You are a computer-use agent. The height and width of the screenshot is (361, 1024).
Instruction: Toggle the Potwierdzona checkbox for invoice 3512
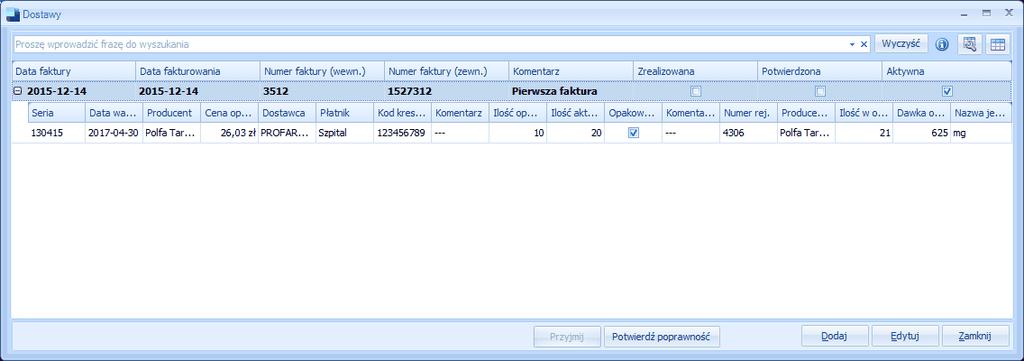click(820, 91)
